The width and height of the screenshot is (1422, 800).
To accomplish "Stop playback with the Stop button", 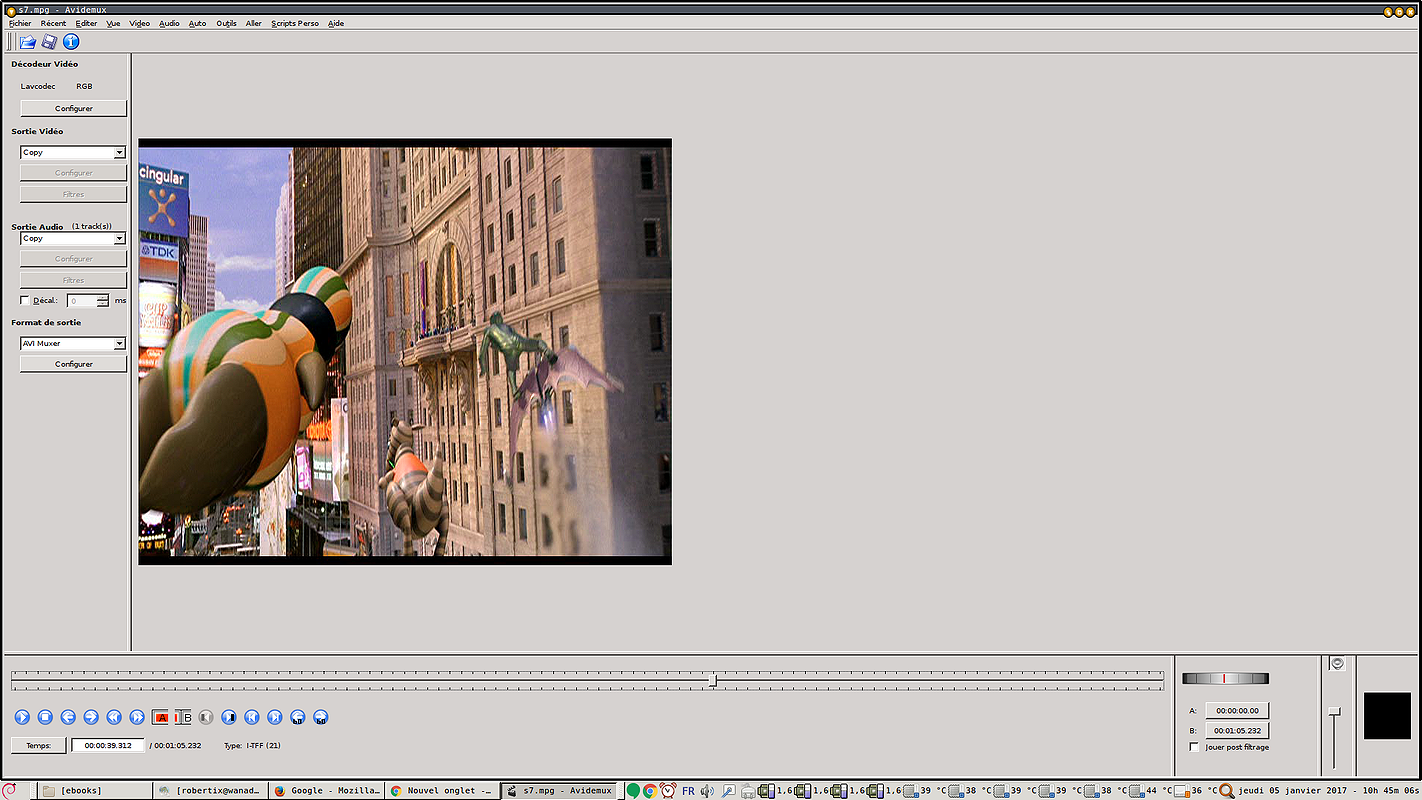I will pos(45,717).
